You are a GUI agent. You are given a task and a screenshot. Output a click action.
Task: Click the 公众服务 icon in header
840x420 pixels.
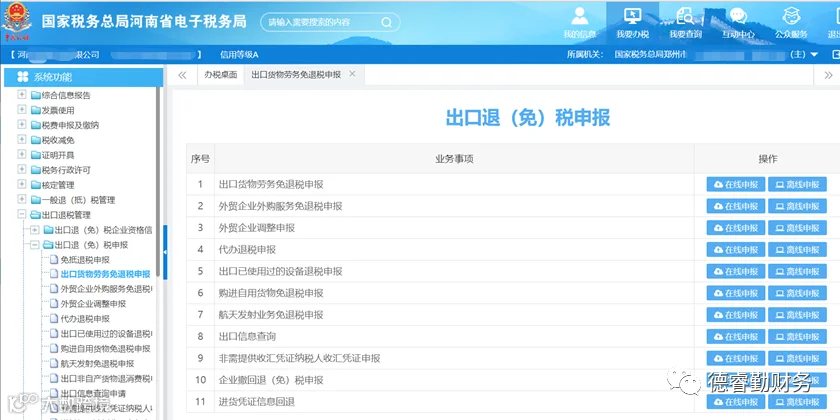pos(791,16)
